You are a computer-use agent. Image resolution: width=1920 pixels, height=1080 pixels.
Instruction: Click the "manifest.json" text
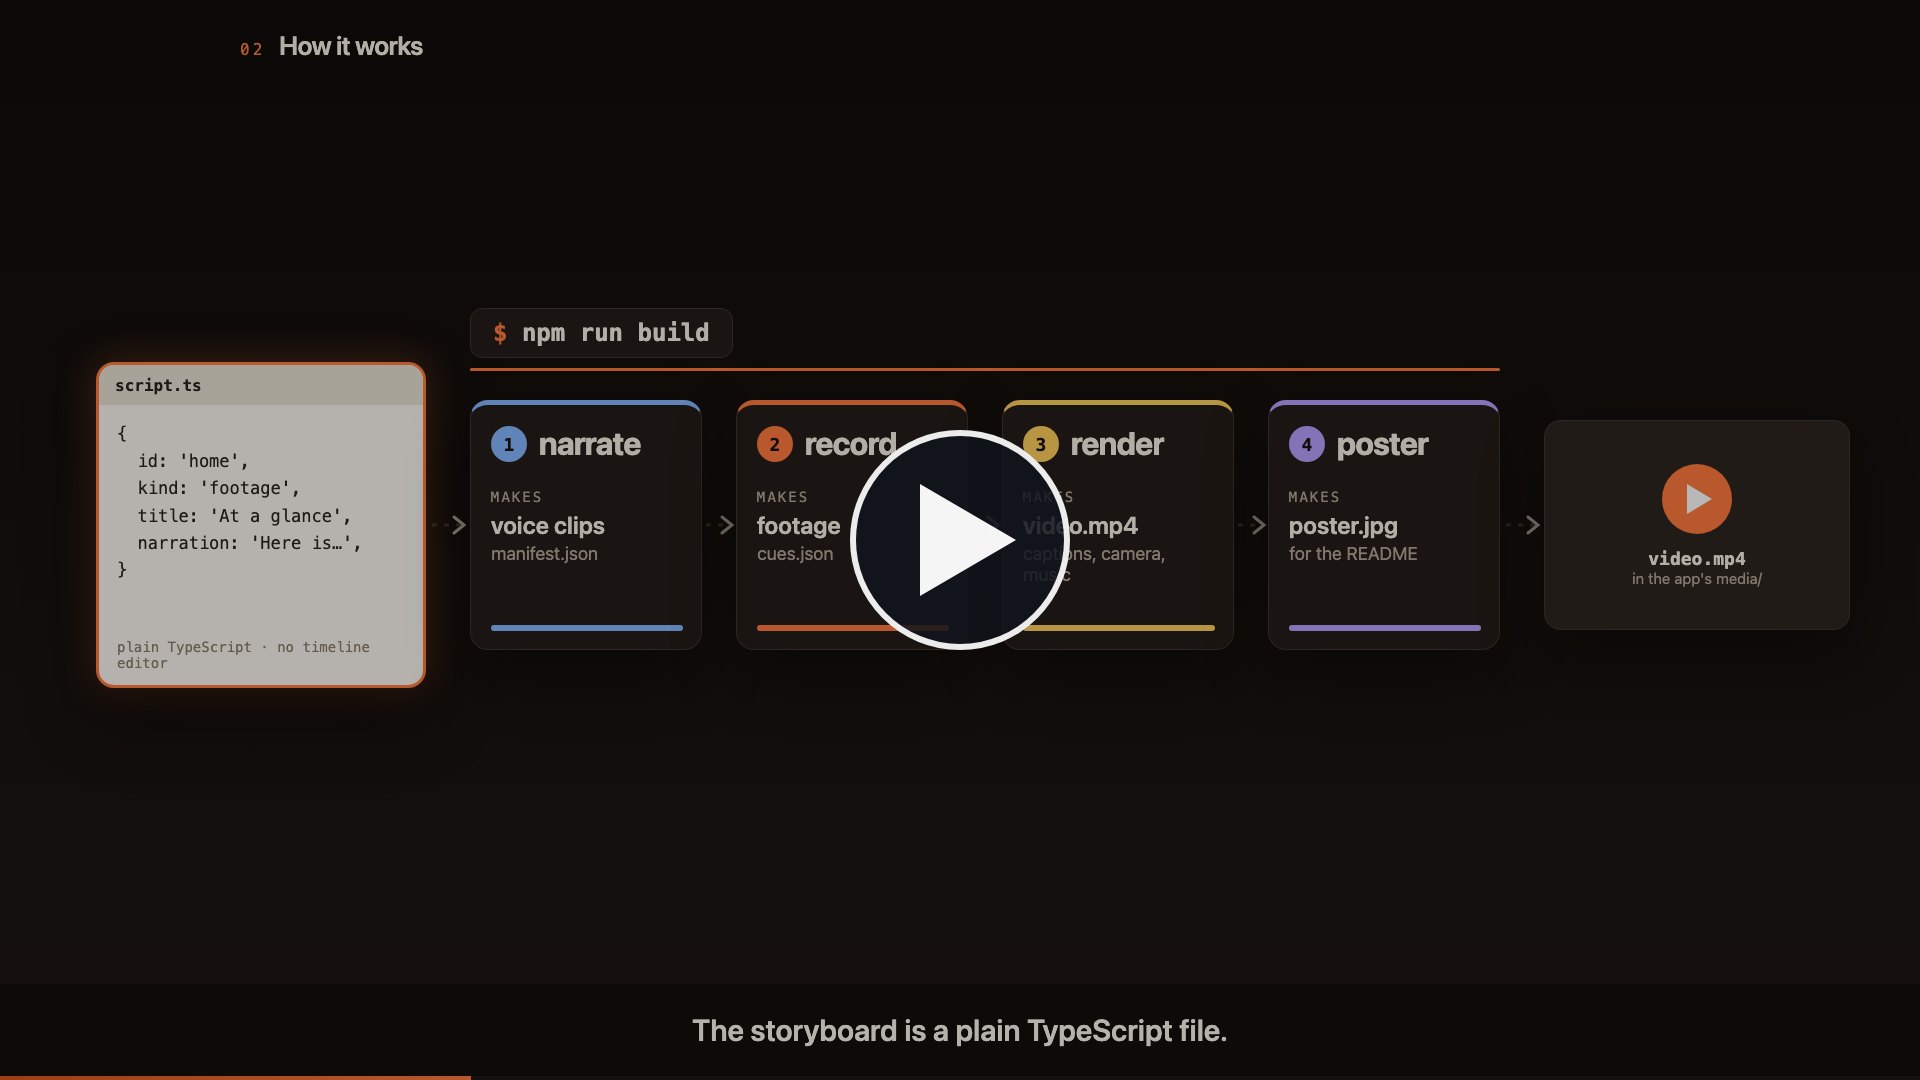point(544,554)
